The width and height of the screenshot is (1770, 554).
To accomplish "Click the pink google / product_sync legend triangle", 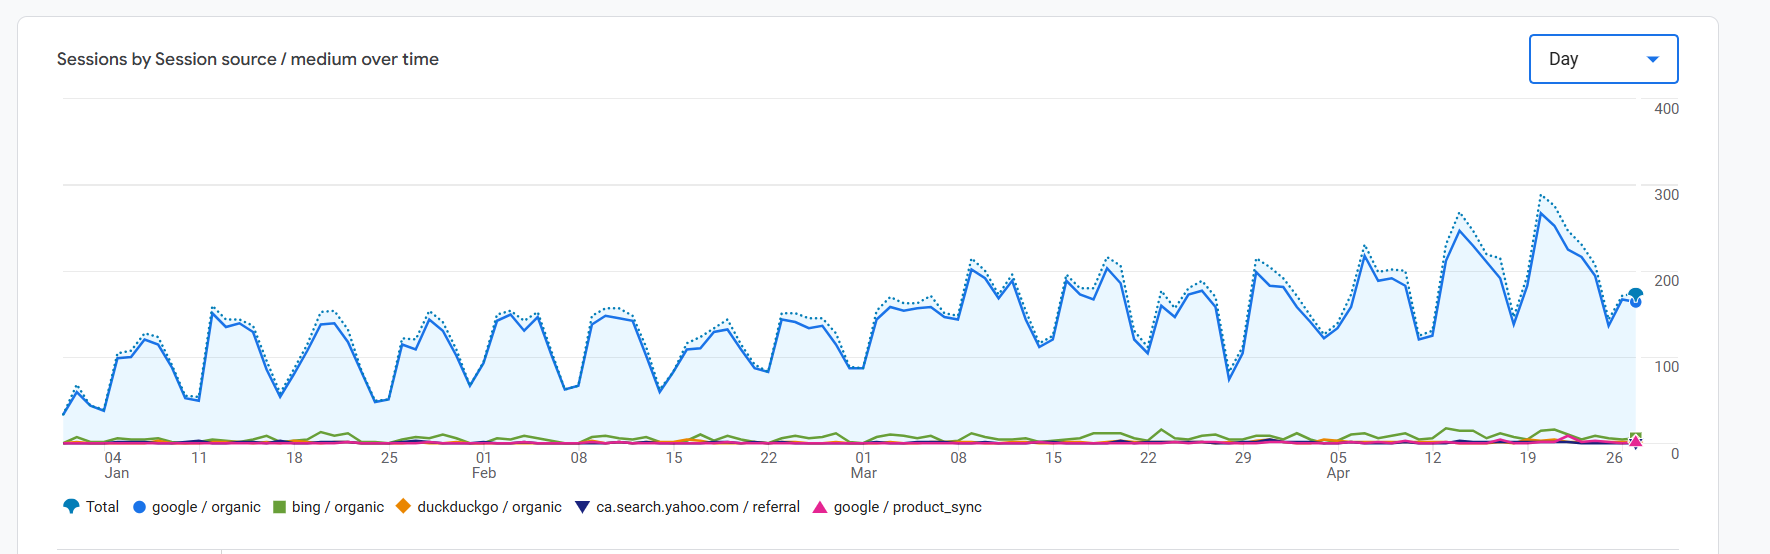I will pos(820,507).
